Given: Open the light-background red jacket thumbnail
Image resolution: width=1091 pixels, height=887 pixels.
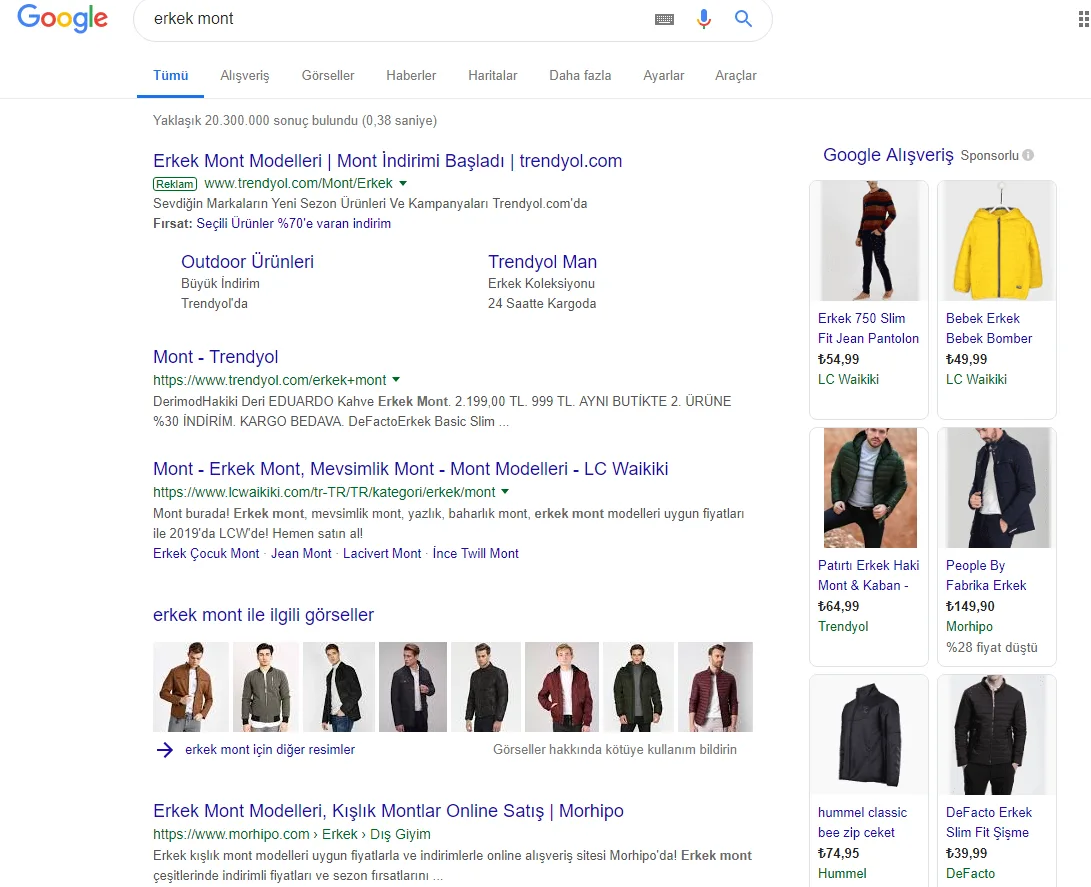Looking at the screenshot, I should [562, 687].
